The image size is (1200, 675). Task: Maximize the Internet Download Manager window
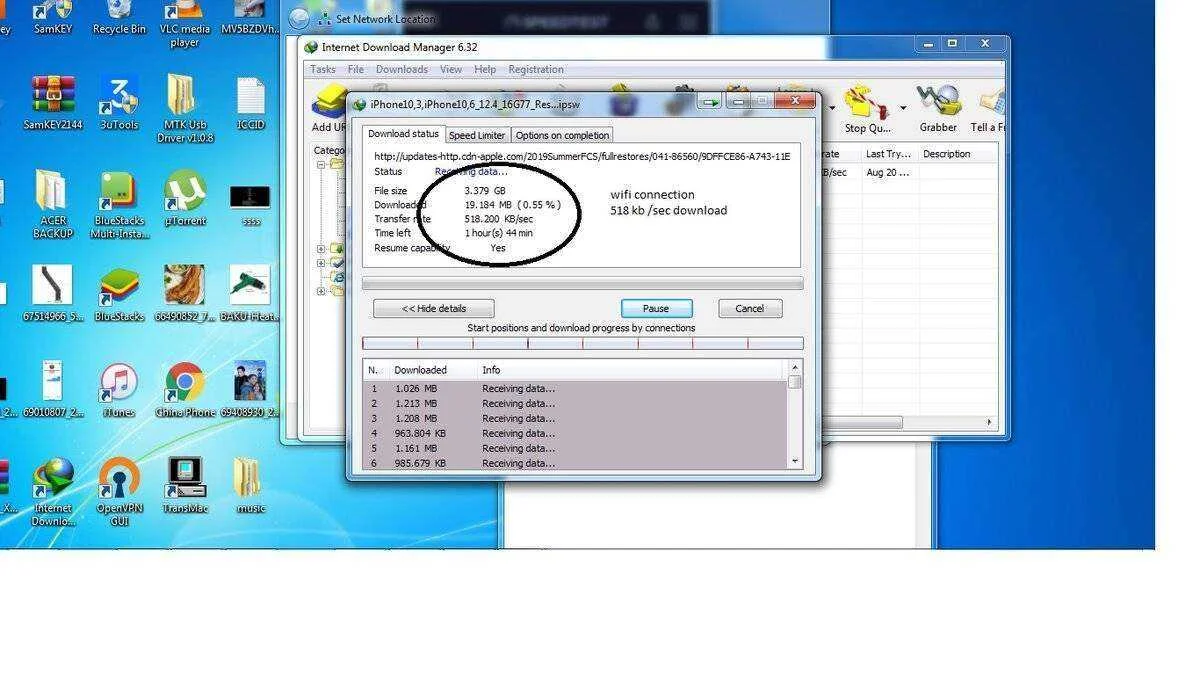[953, 44]
